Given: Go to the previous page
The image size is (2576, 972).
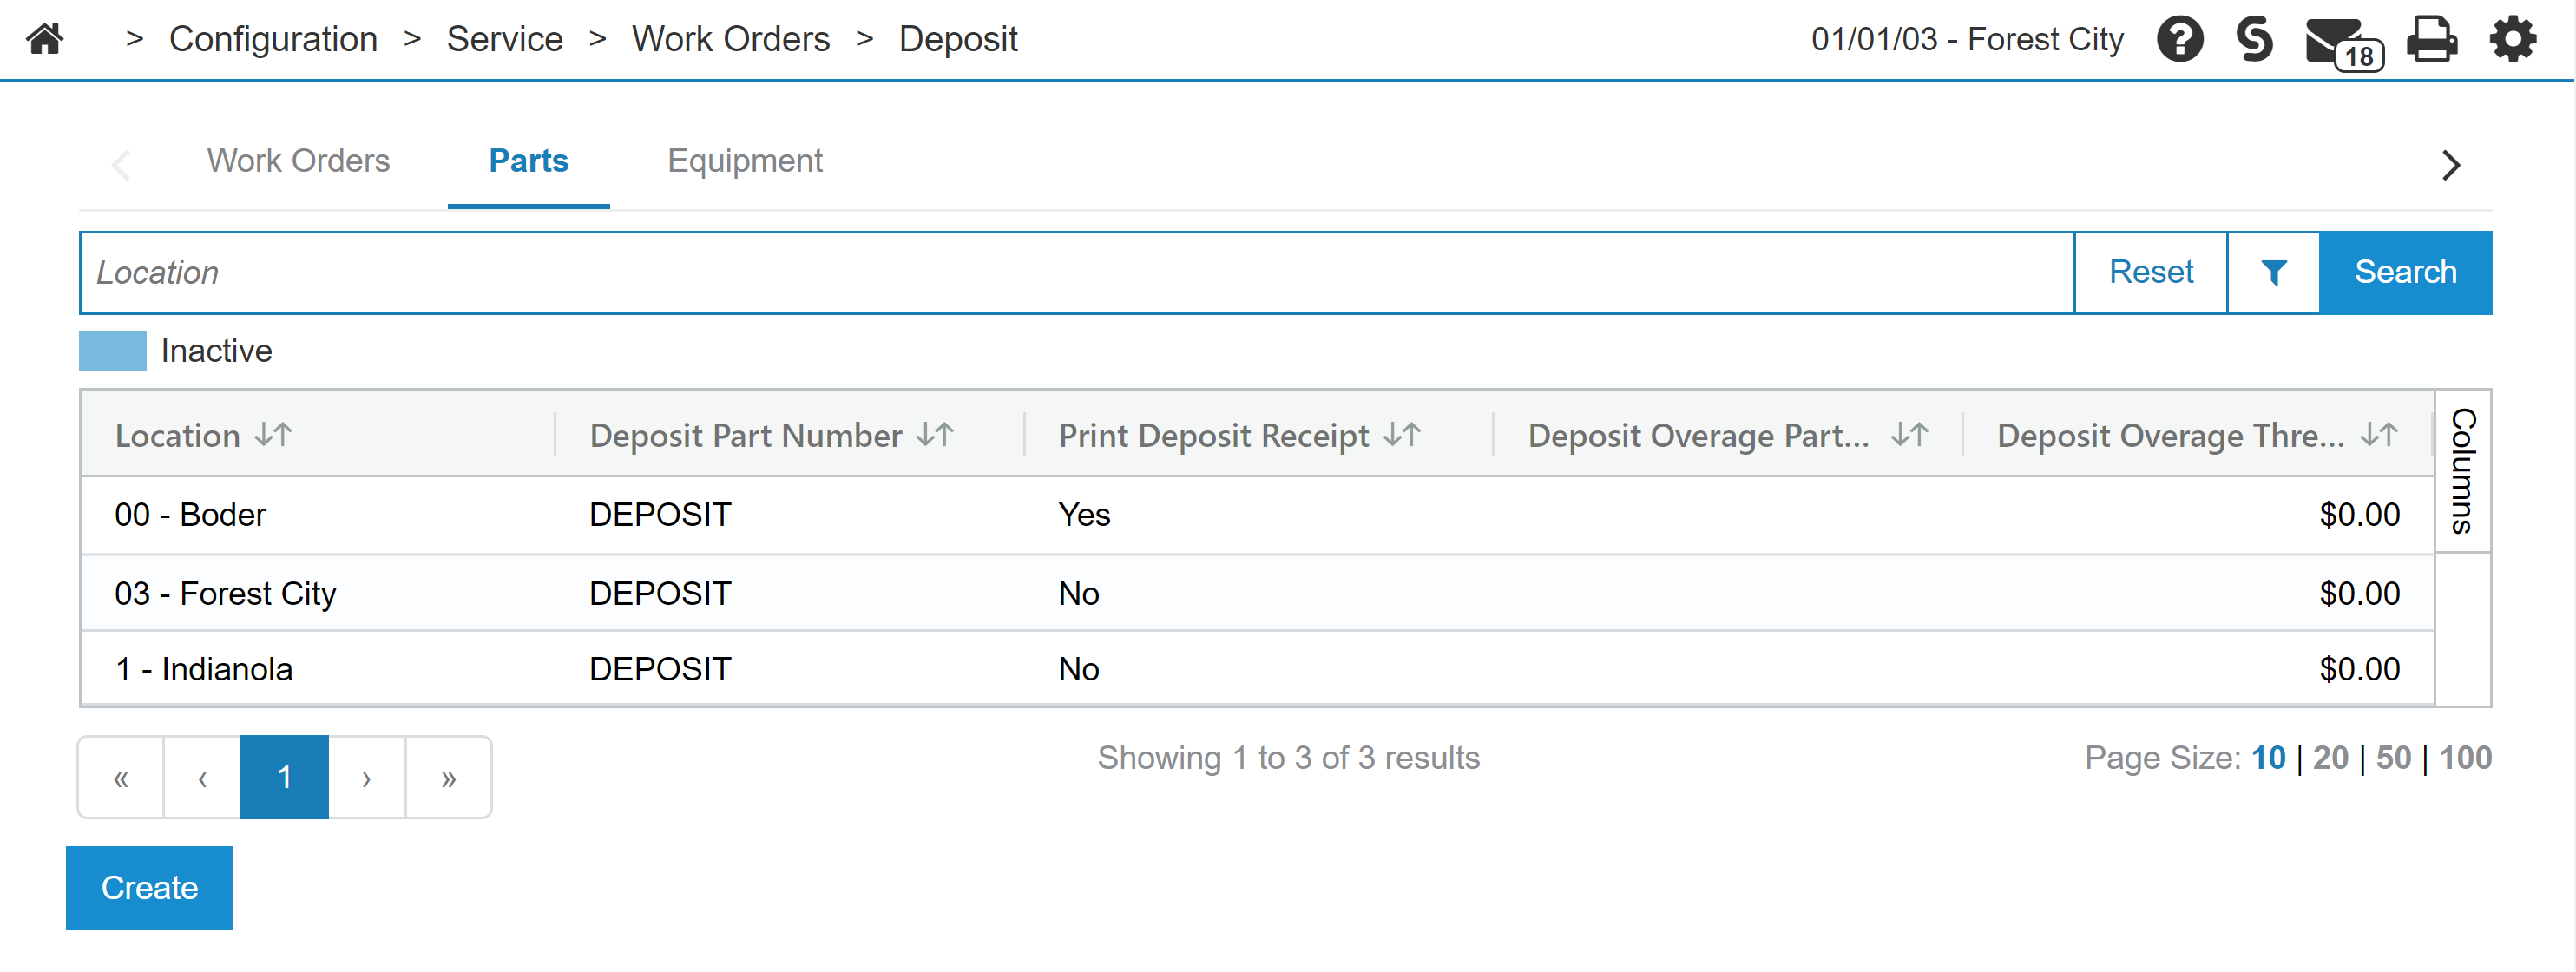Looking at the screenshot, I should 202,777.
